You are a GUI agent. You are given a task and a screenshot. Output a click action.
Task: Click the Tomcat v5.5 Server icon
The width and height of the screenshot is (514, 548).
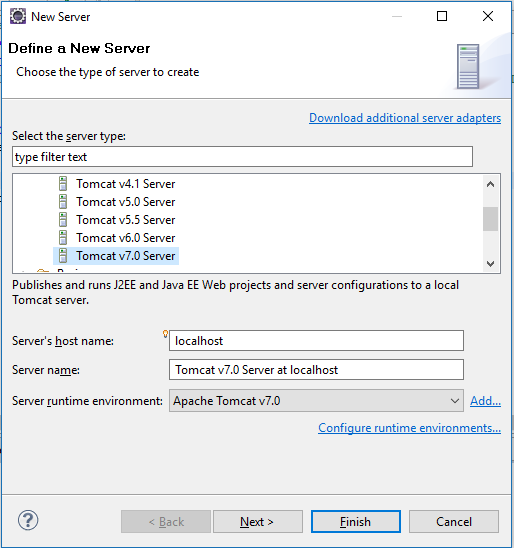[x=63, y=220]
